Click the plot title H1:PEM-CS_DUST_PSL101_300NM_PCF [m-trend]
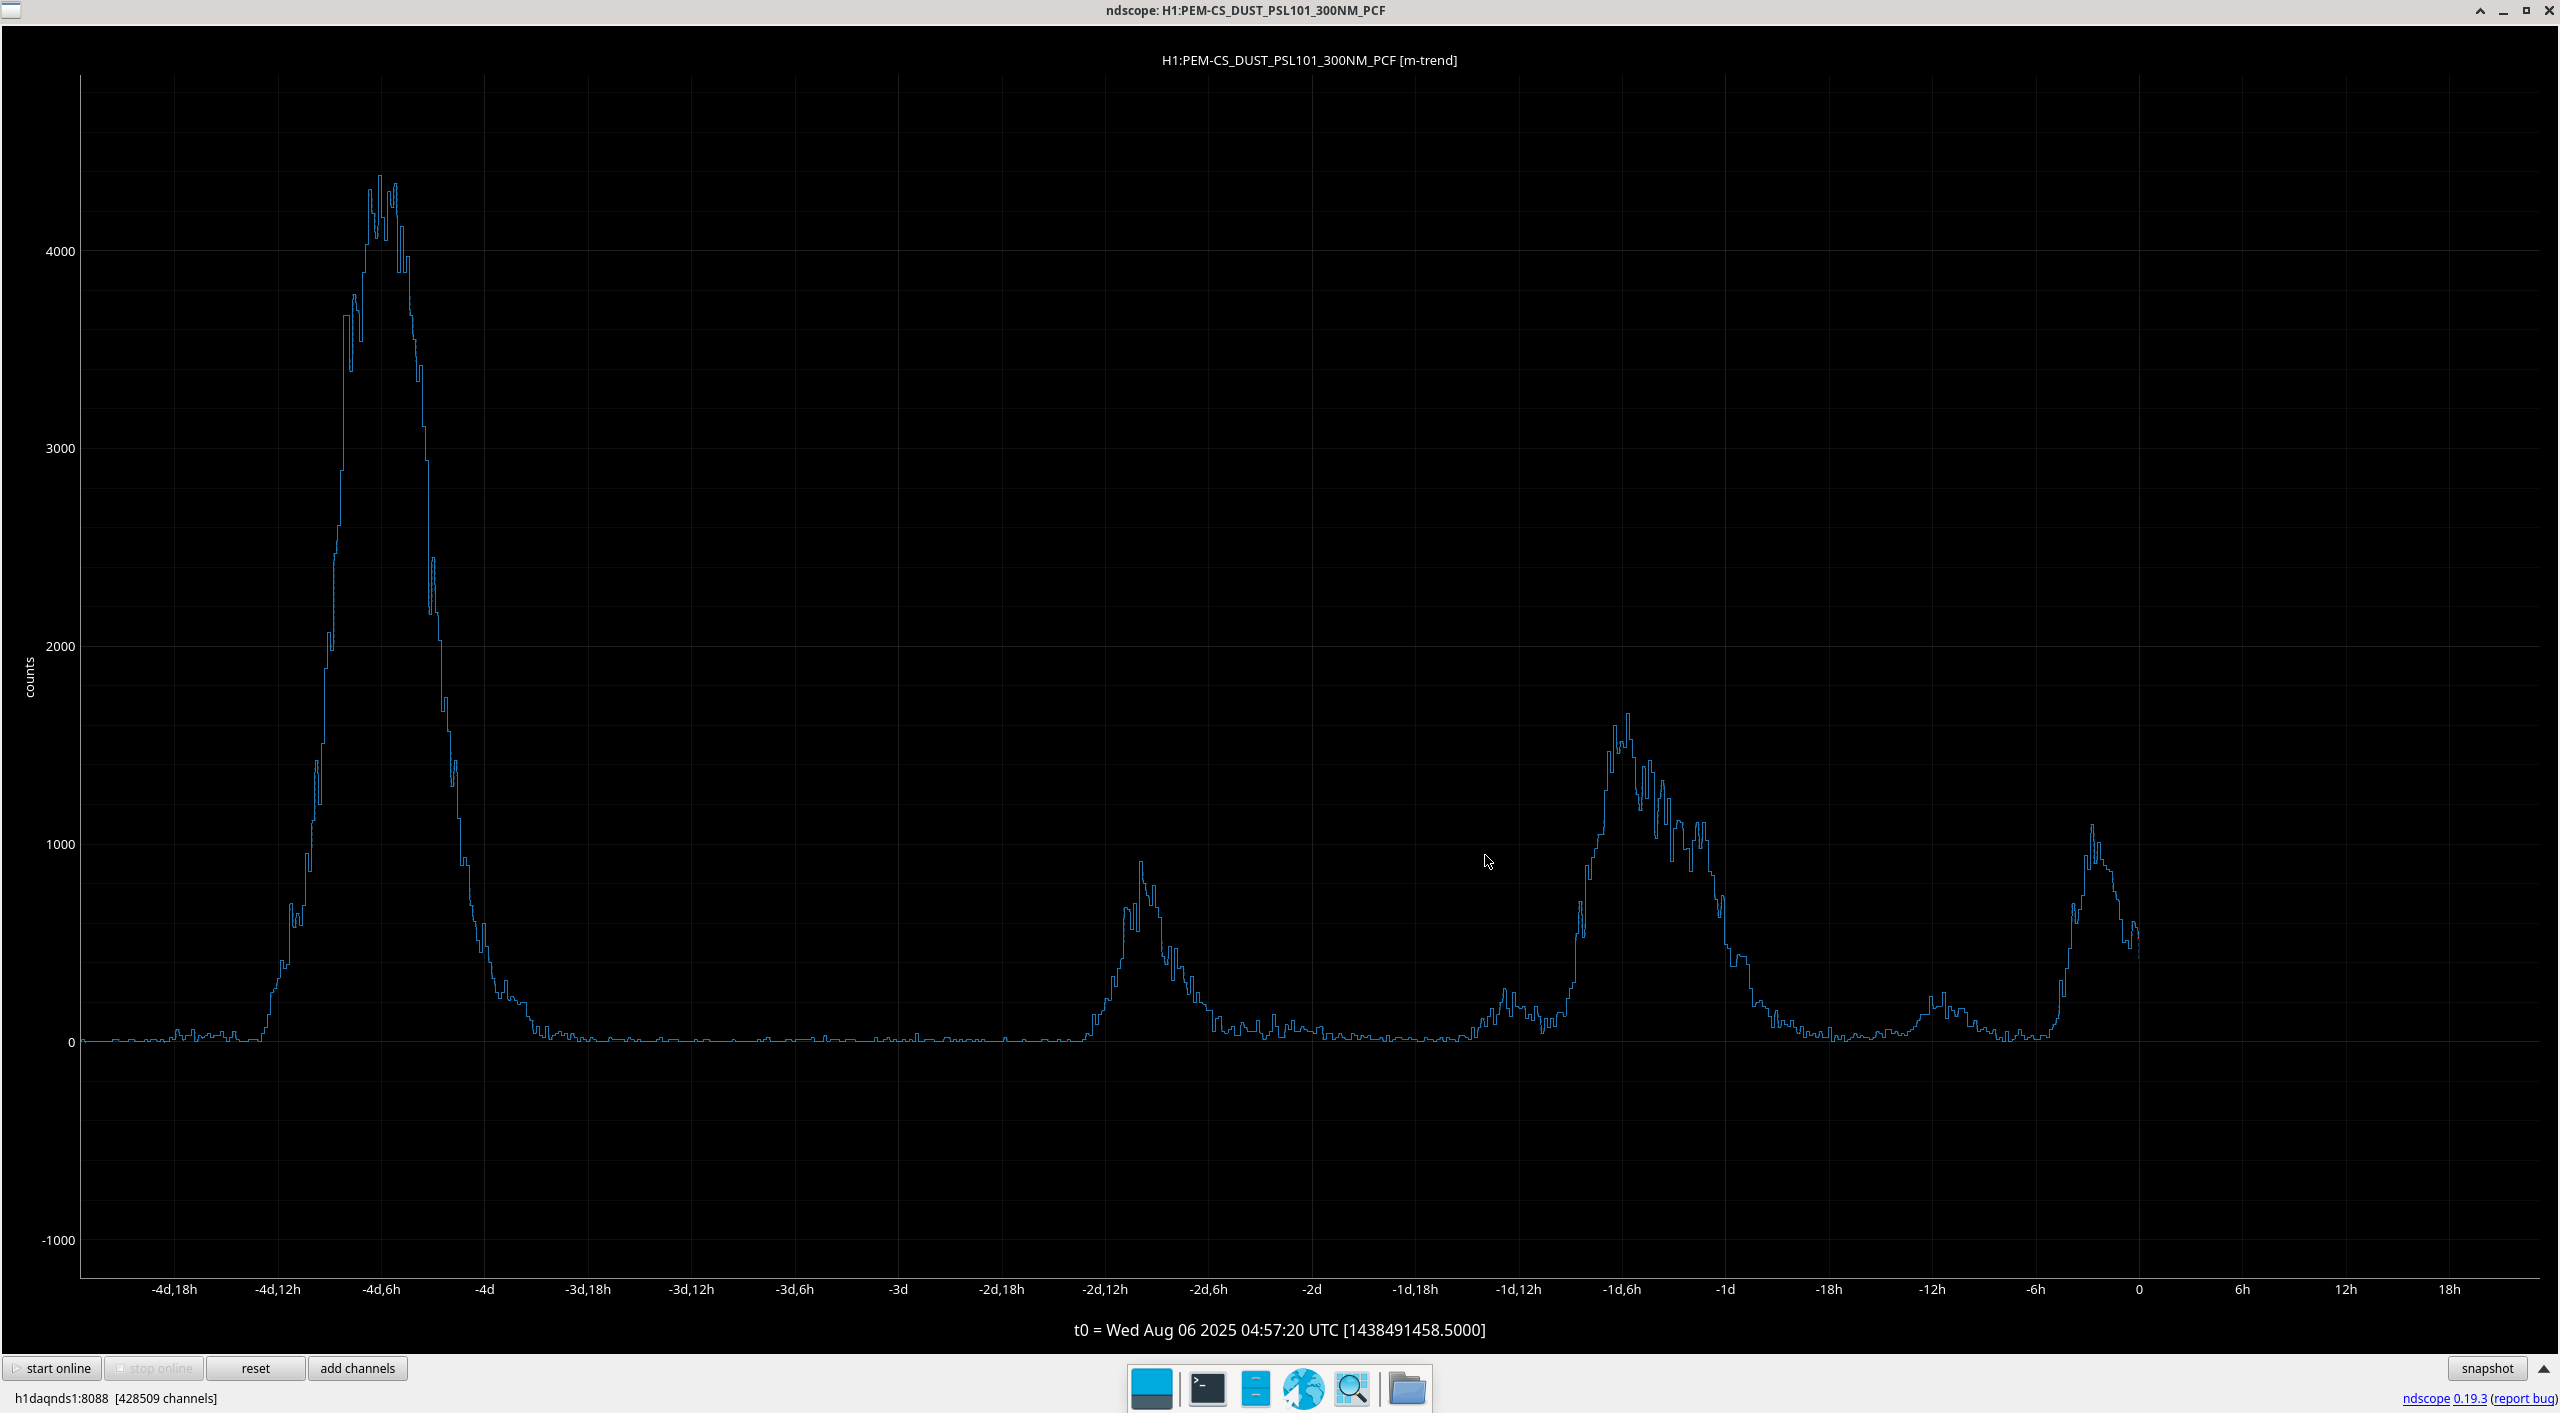The height and width of the screenshot is (1413, 2560). tap(1309, 60)
